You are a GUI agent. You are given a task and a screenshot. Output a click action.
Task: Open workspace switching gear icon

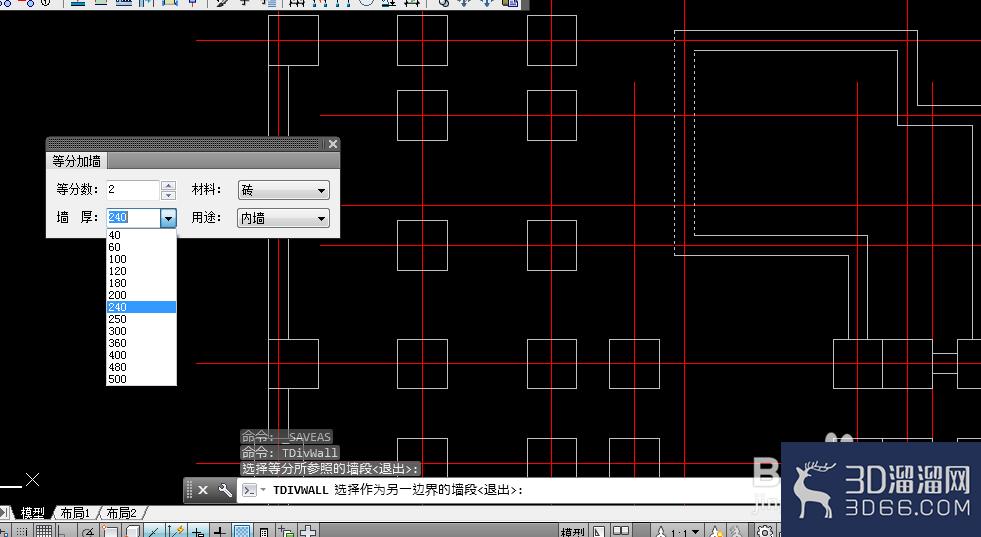[765, 531]
